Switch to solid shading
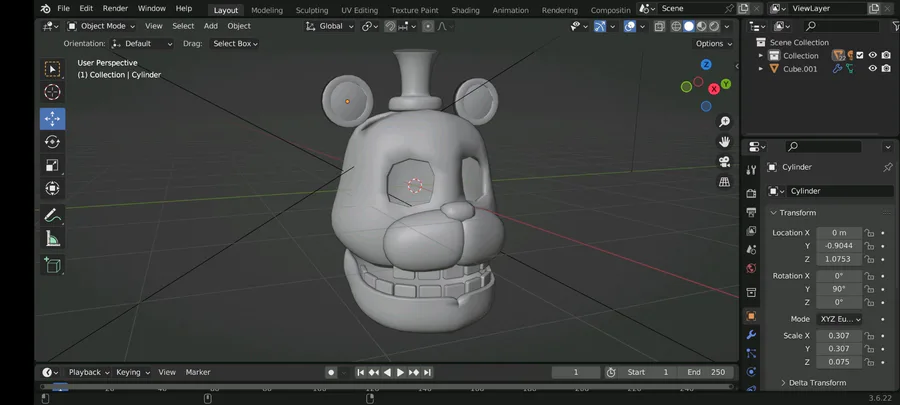The image size is (900, 405). pos(689,26)
